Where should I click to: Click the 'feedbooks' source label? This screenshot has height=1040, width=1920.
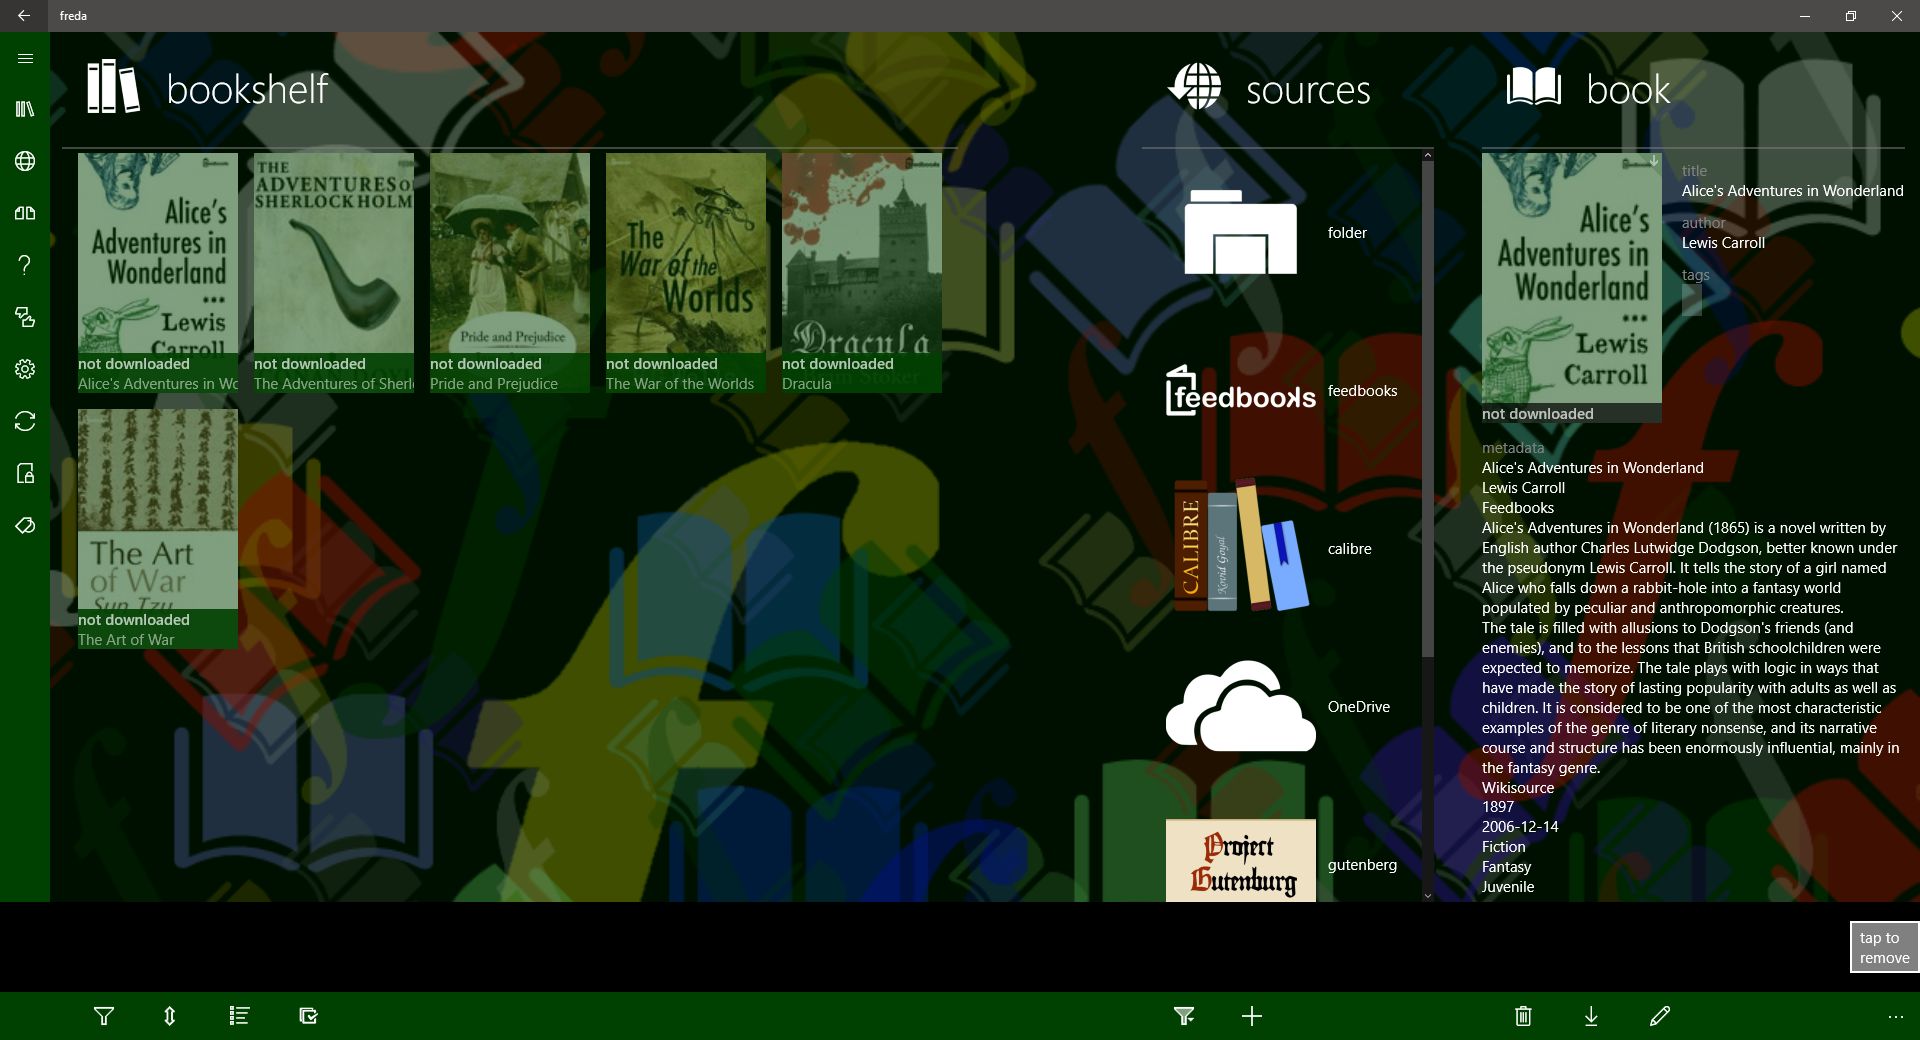[1362, 391]
